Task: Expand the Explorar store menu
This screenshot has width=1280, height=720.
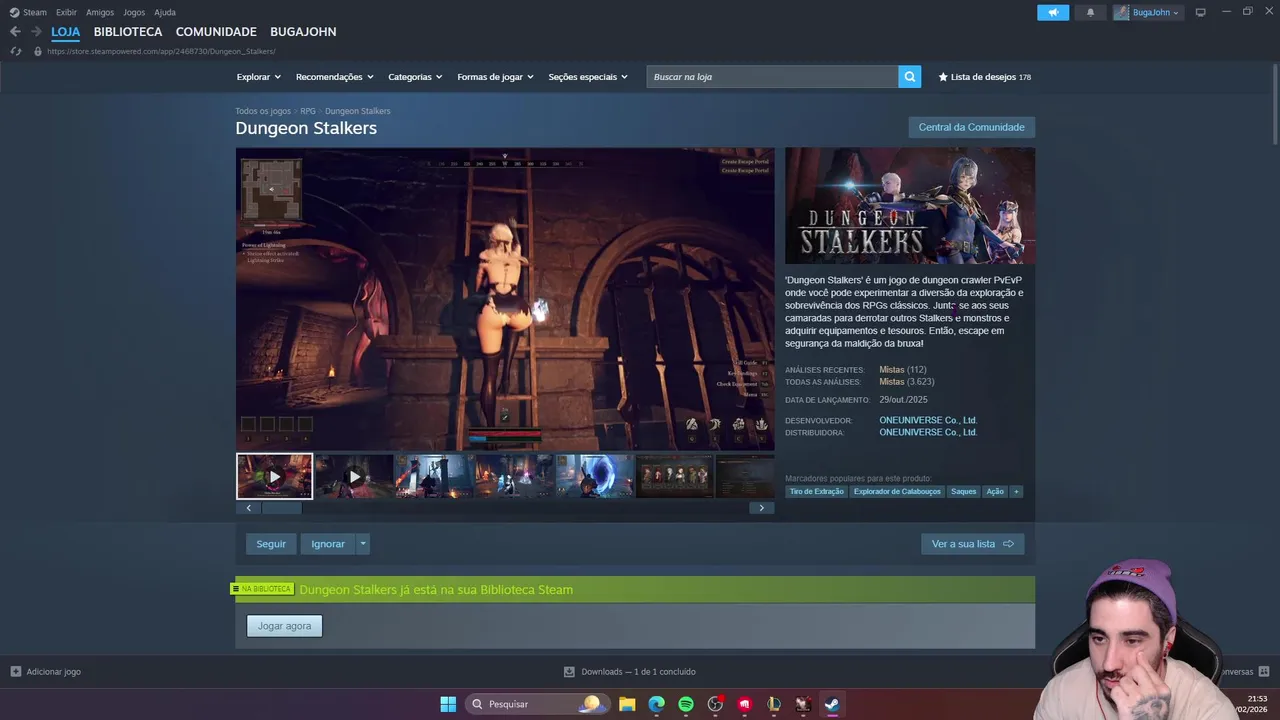Action: click(x=259, y=77)
